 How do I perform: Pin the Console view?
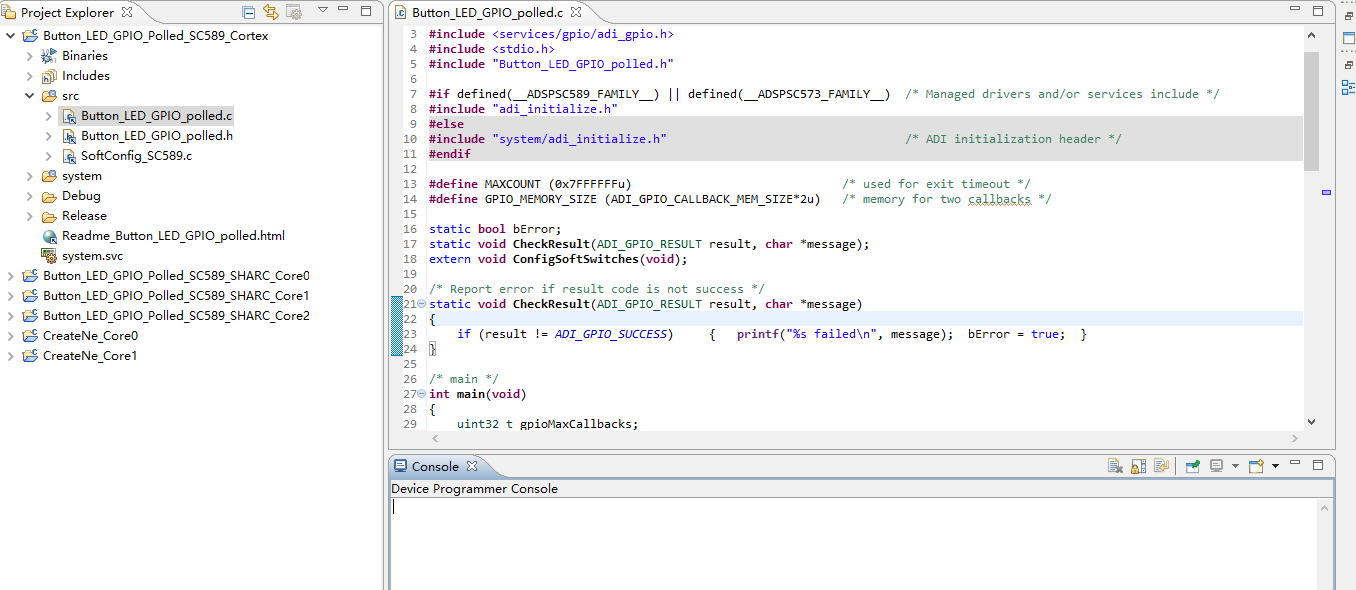pos(1192,466)
